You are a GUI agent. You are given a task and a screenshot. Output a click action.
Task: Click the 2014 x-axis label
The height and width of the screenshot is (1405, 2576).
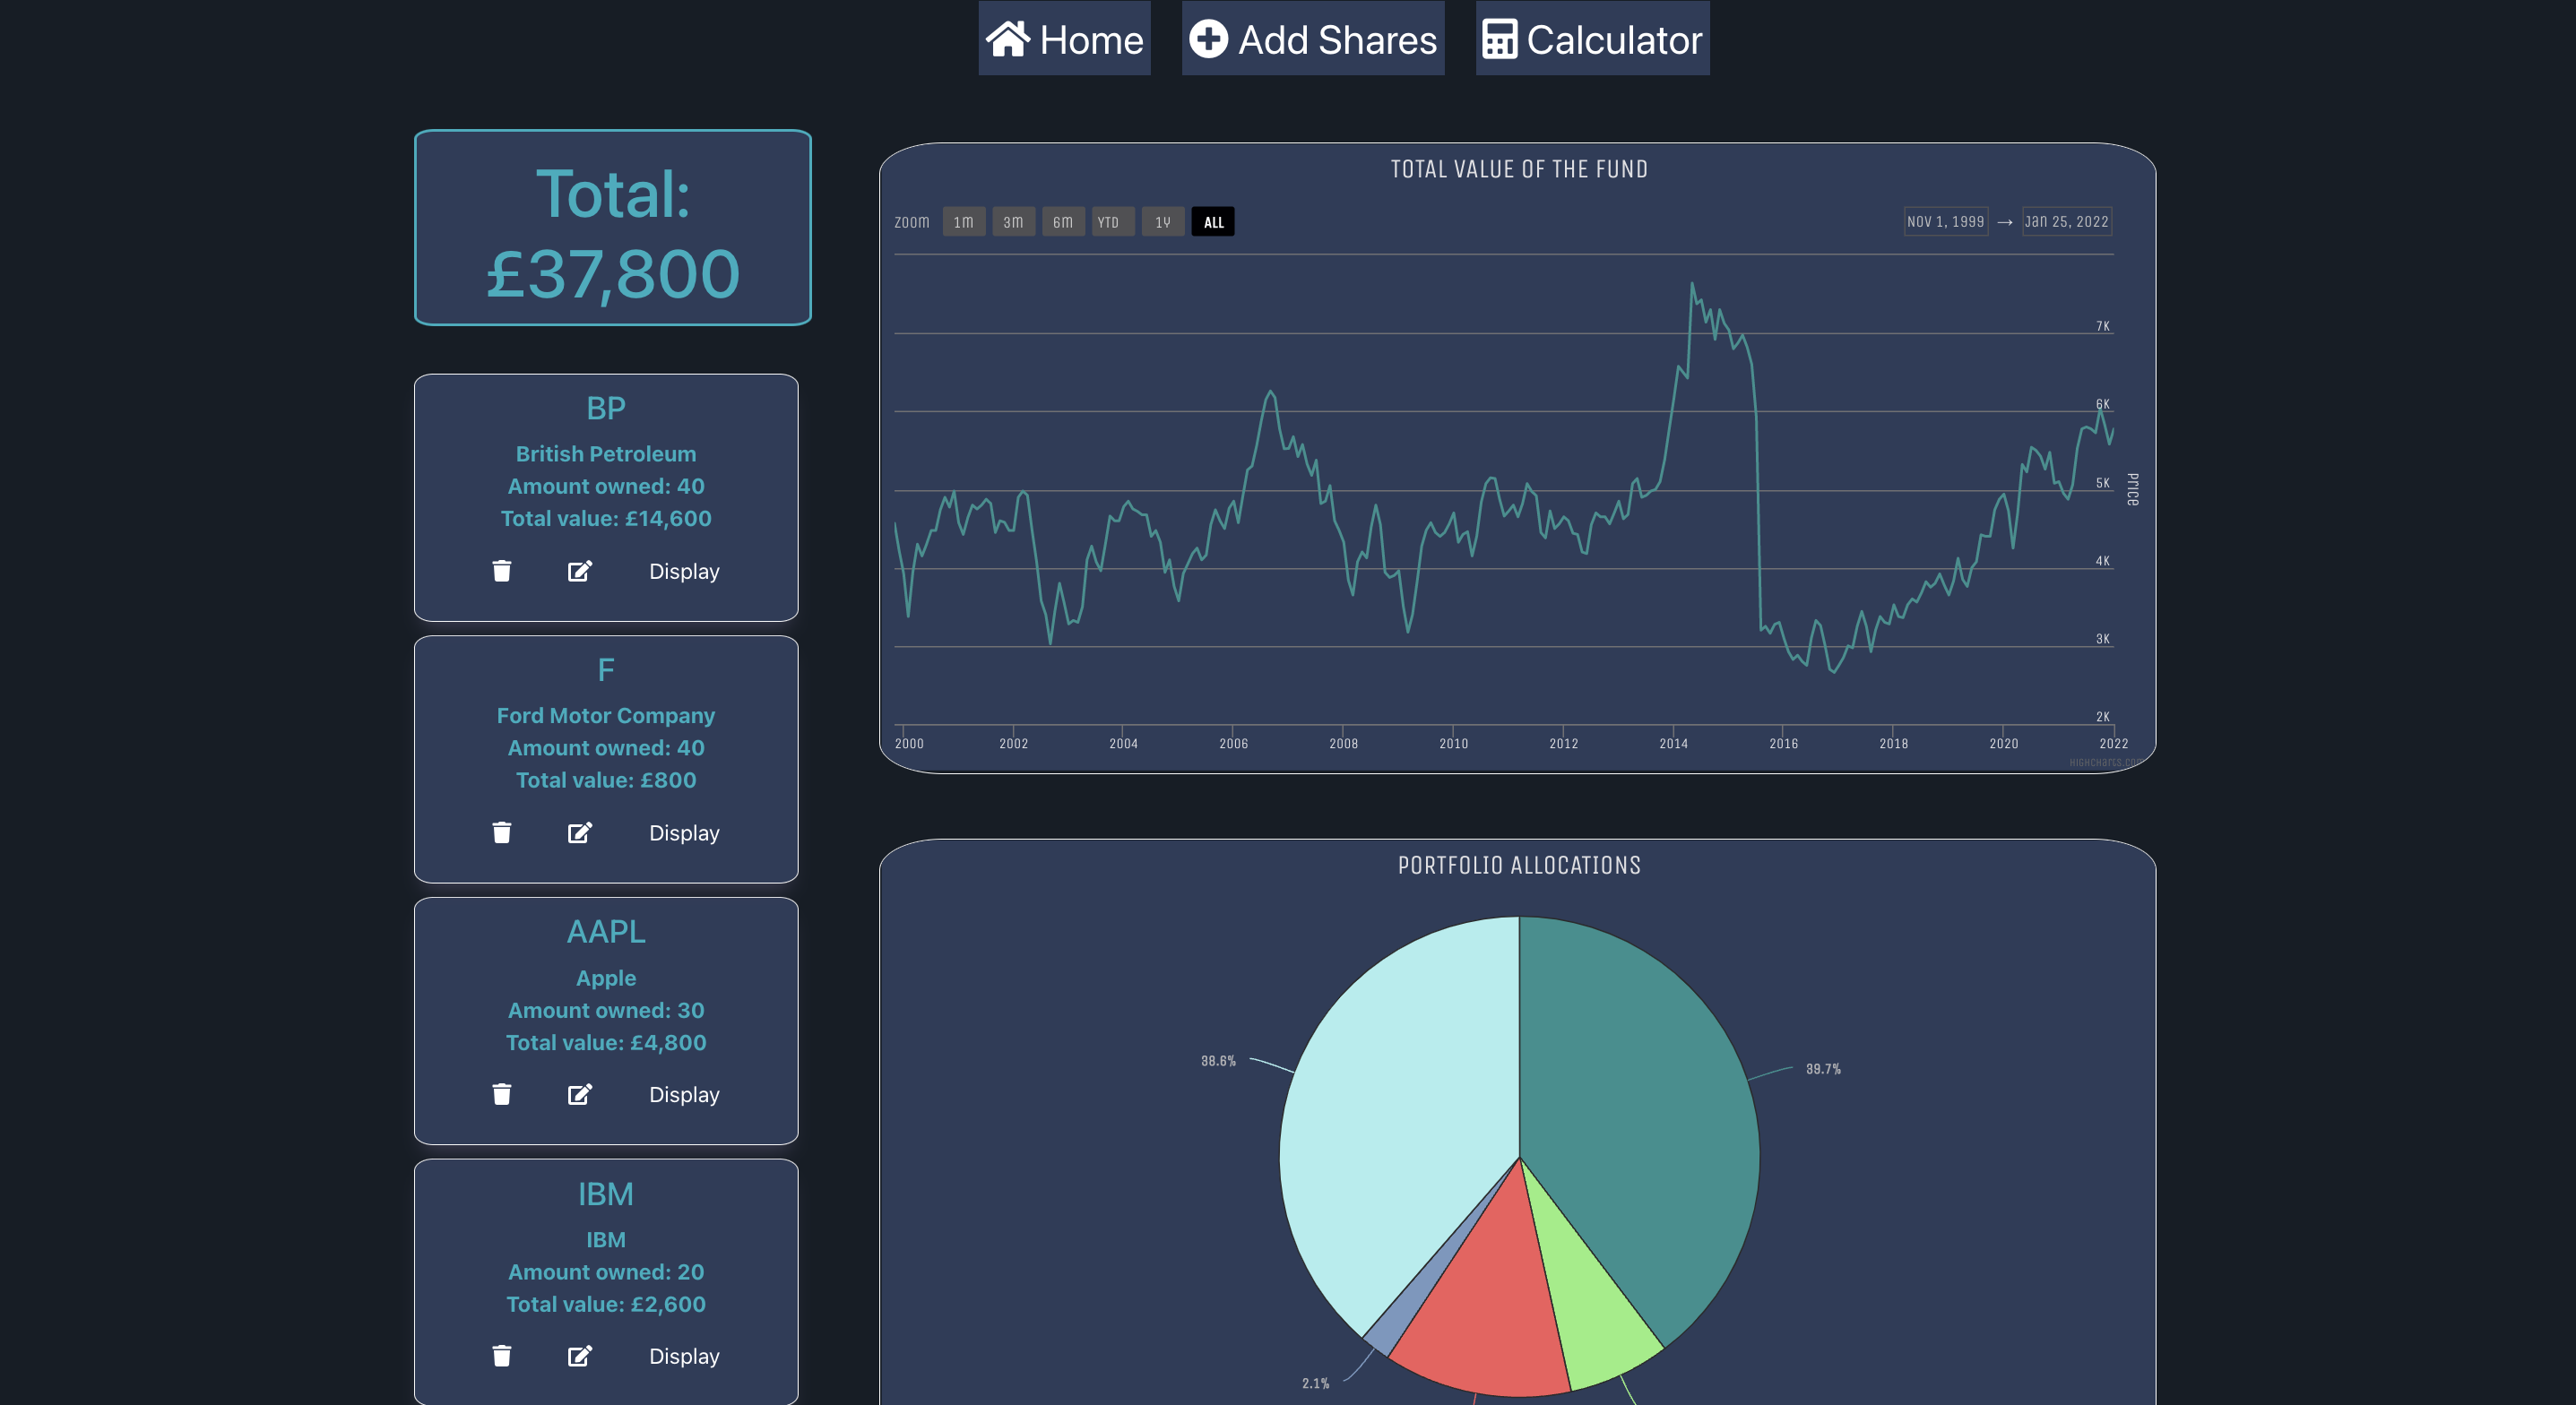pos(1673,743)
